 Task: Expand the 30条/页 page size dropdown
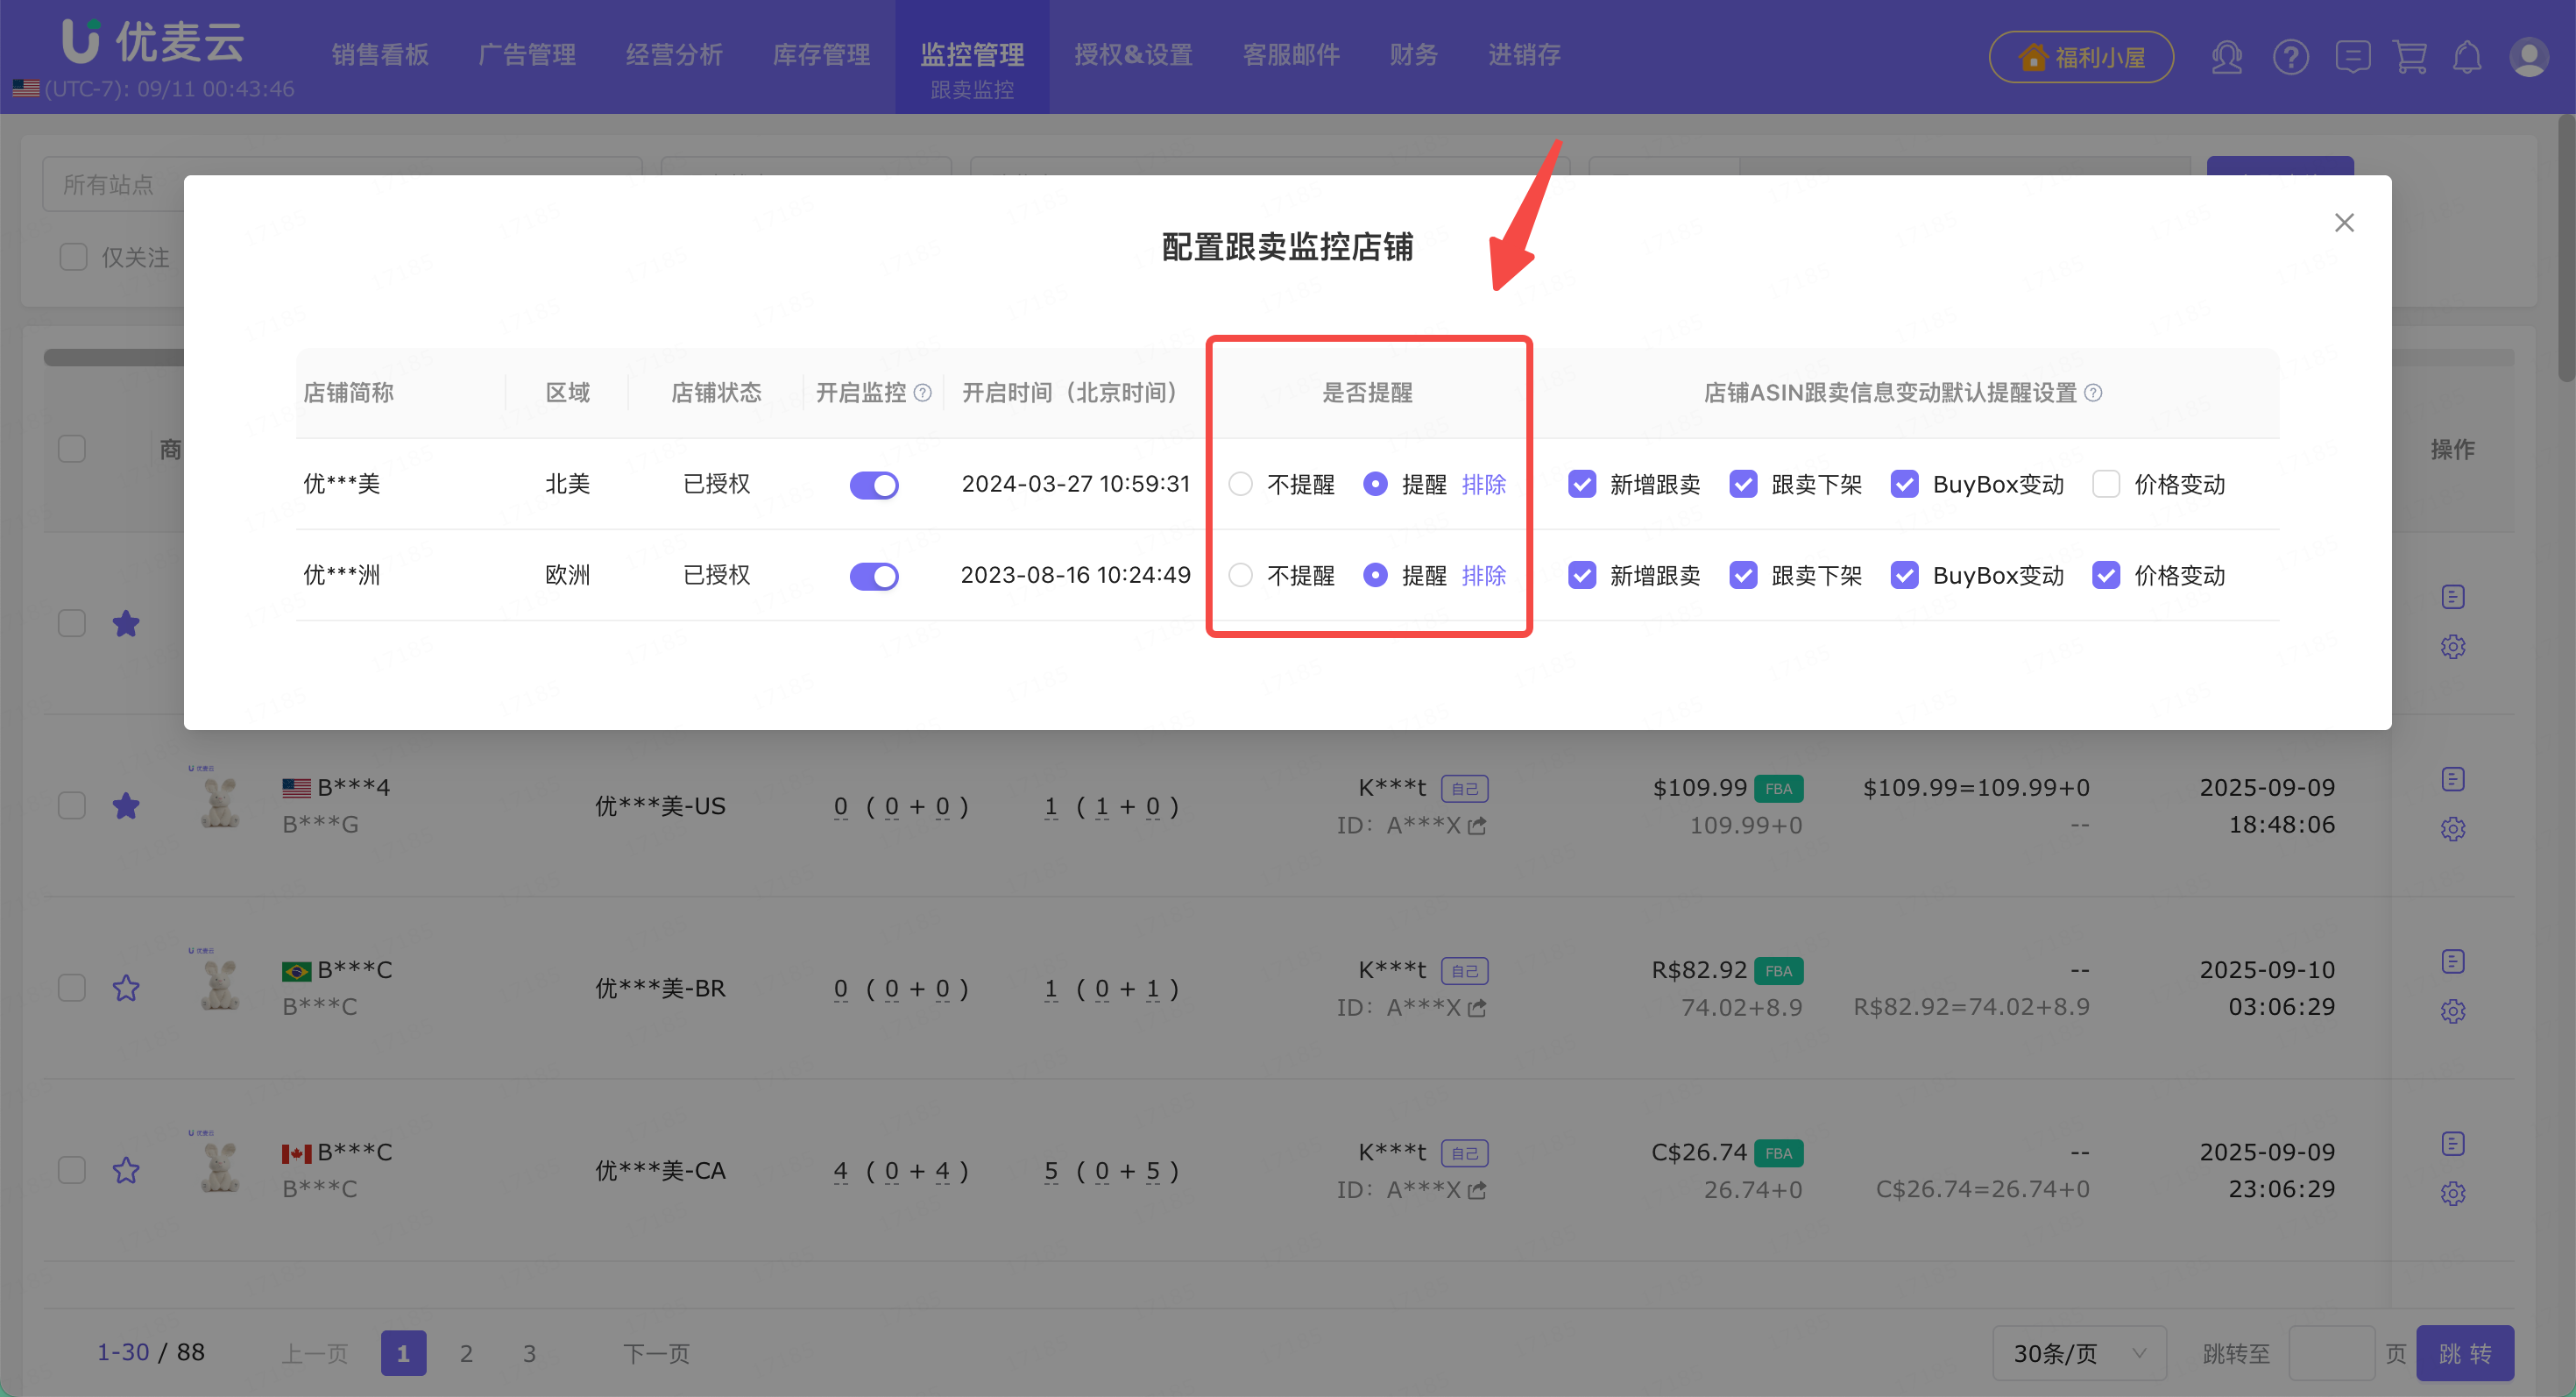point(2079,1353)
